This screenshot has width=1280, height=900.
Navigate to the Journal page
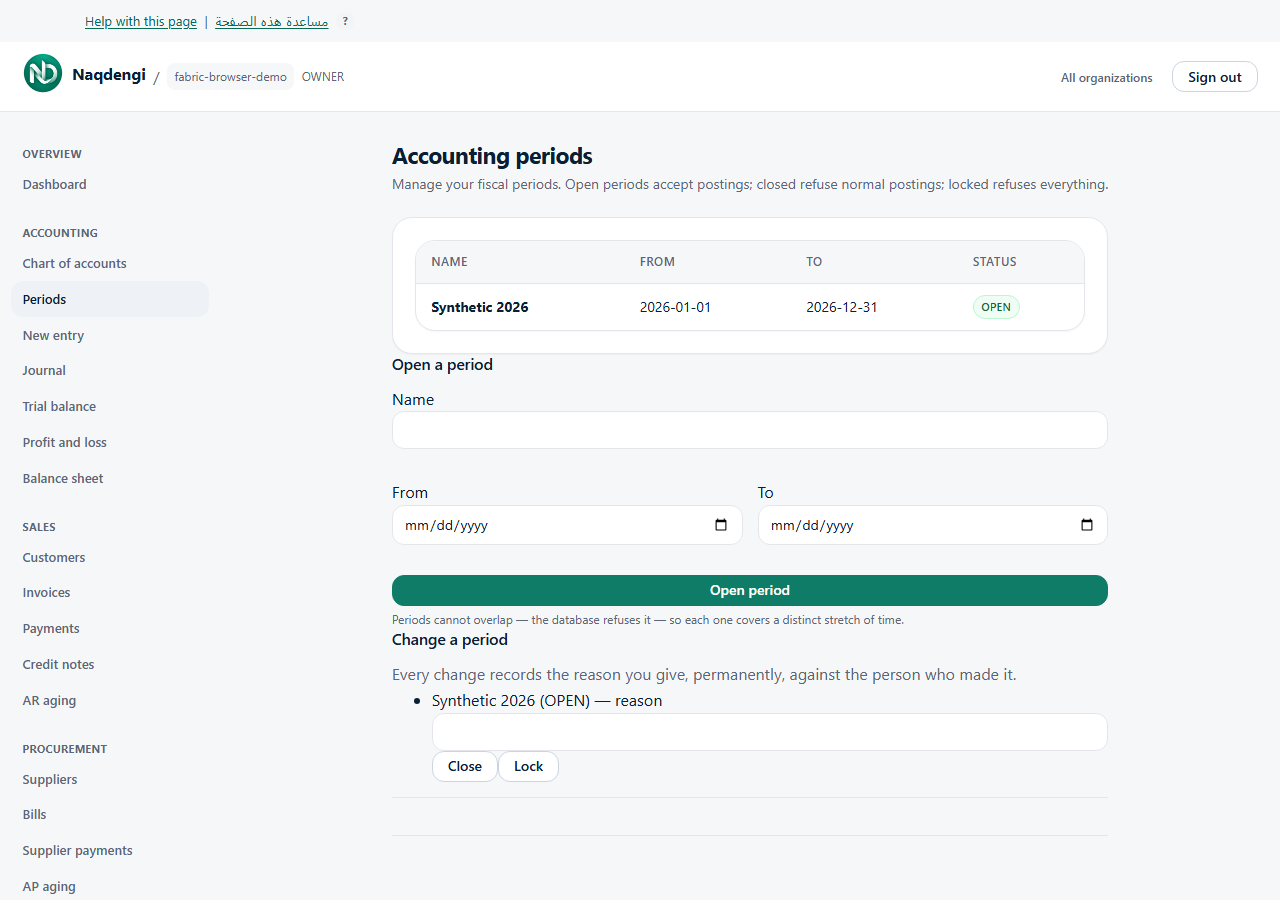(x=44, y=370)
